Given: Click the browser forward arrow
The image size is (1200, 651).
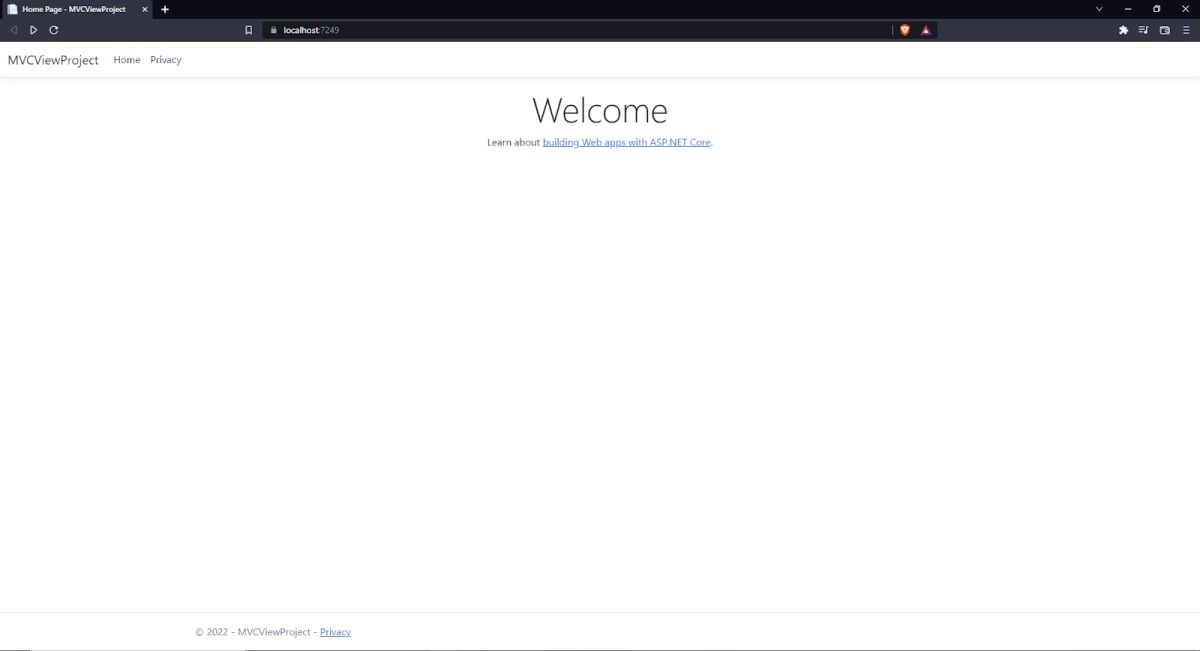Looking at the screenshot, I should [33, 30].
